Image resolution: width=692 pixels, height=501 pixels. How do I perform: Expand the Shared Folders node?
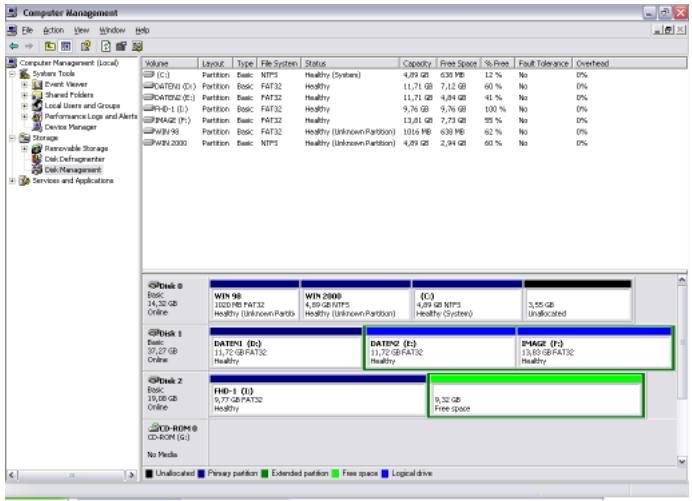25,94
